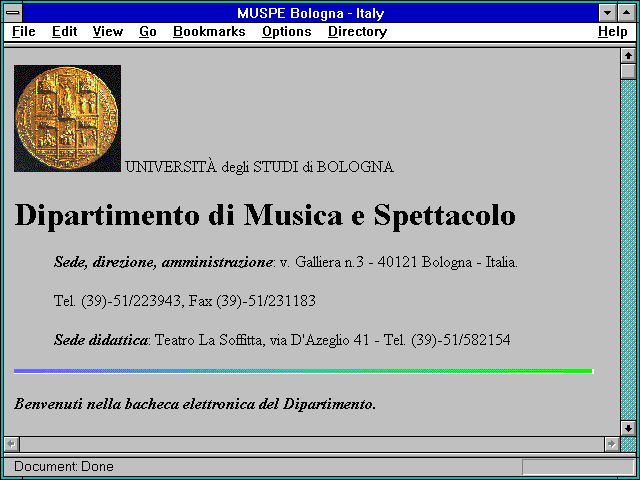Open the View menu

(108, 31)
